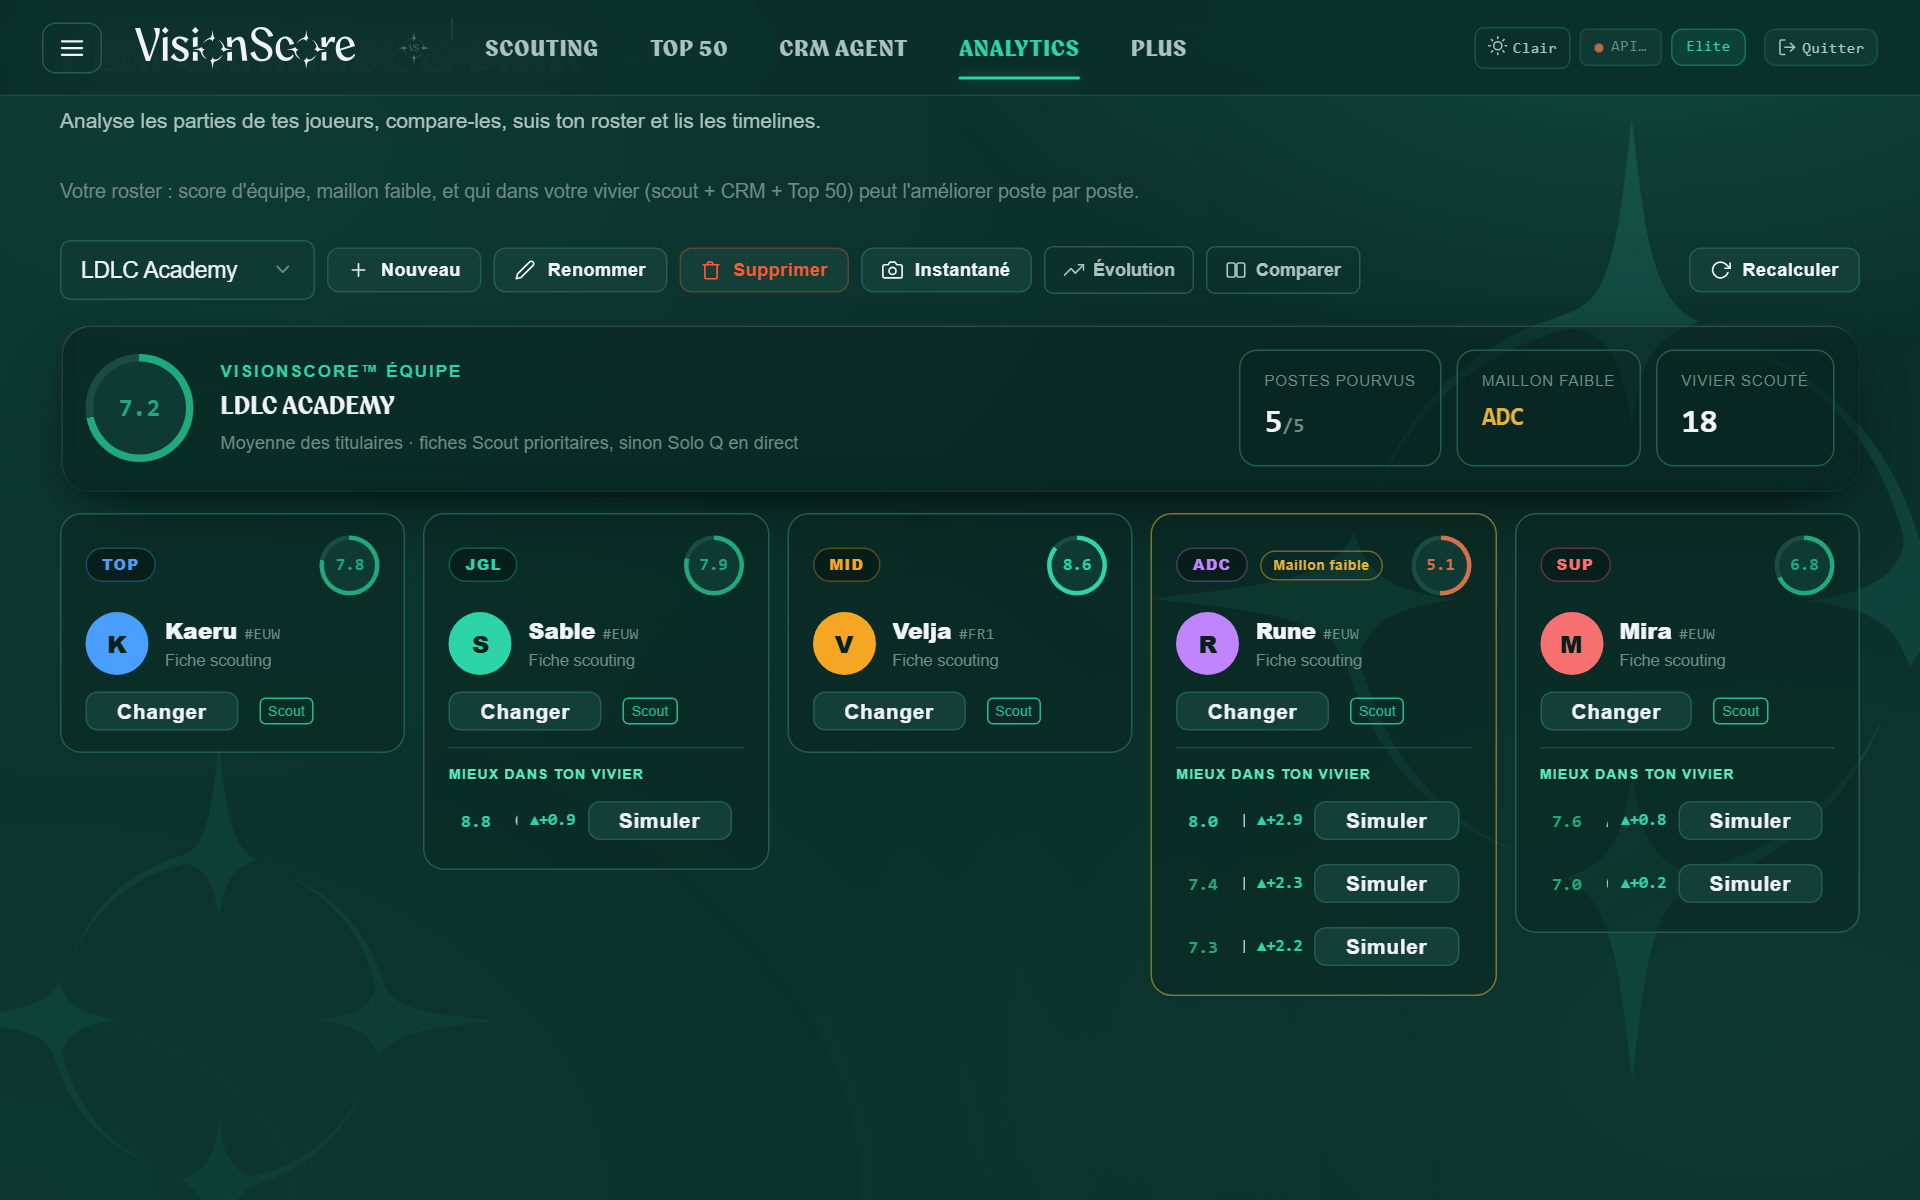Click the 6.8 score ring for SUP
This screenshot has height=1200, width=1920.
(1804, 565)
